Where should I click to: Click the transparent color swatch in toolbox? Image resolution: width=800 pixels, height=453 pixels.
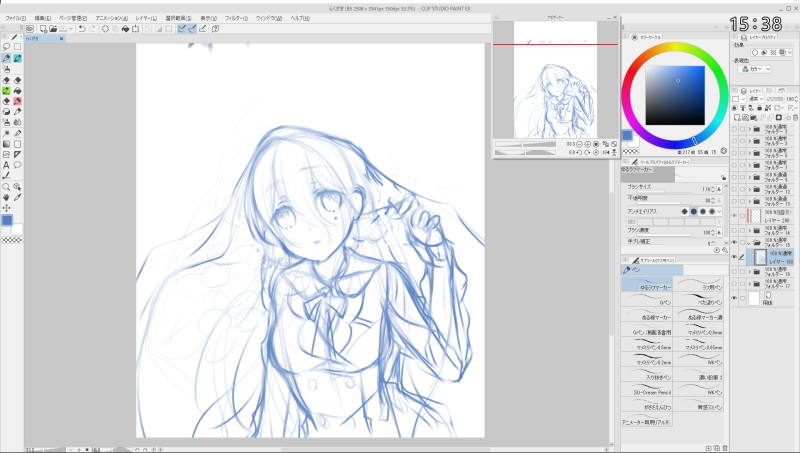[x=12, y=240]
